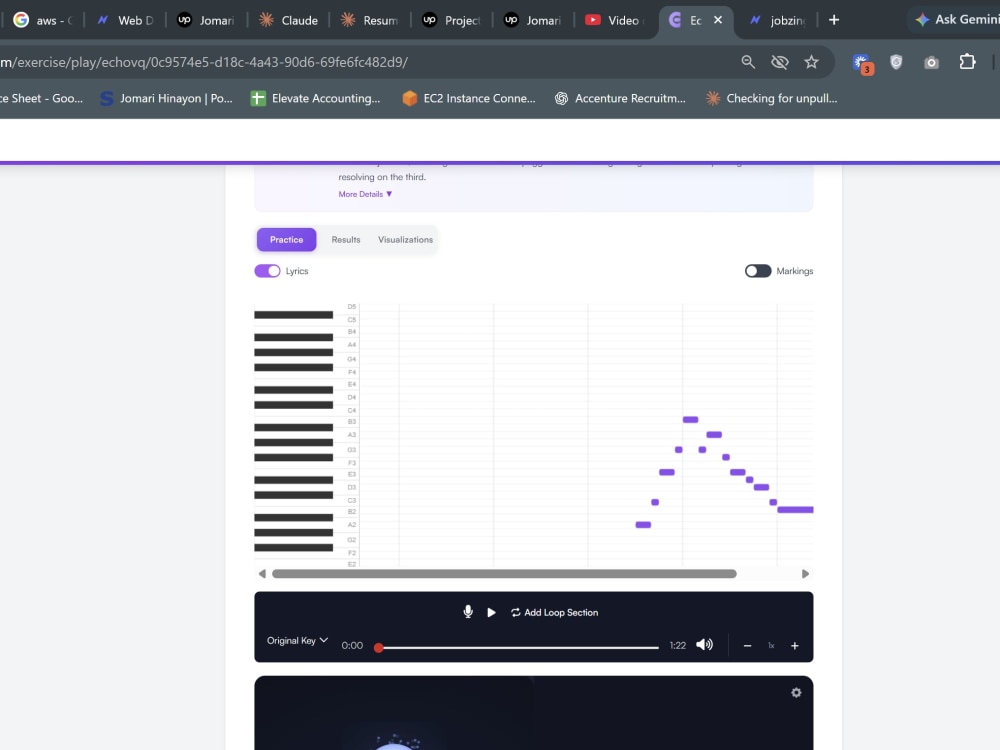Decrease playback speed with minus
1000x750 pixels.
747,646
